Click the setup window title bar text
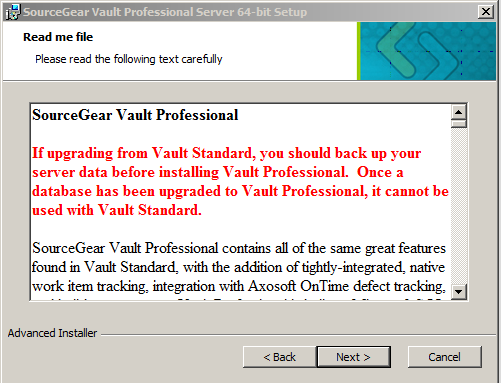 [x=165, y=12]
